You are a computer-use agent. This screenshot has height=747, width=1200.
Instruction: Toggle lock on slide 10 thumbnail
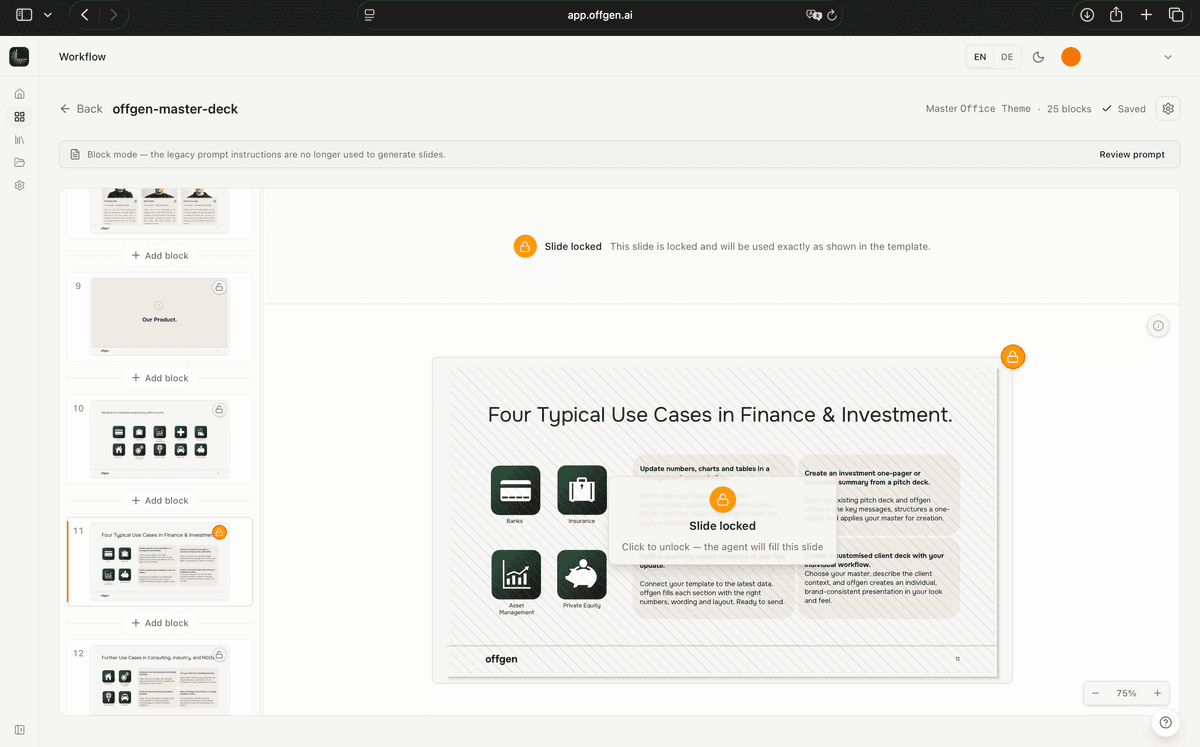(x=219, y=410)
